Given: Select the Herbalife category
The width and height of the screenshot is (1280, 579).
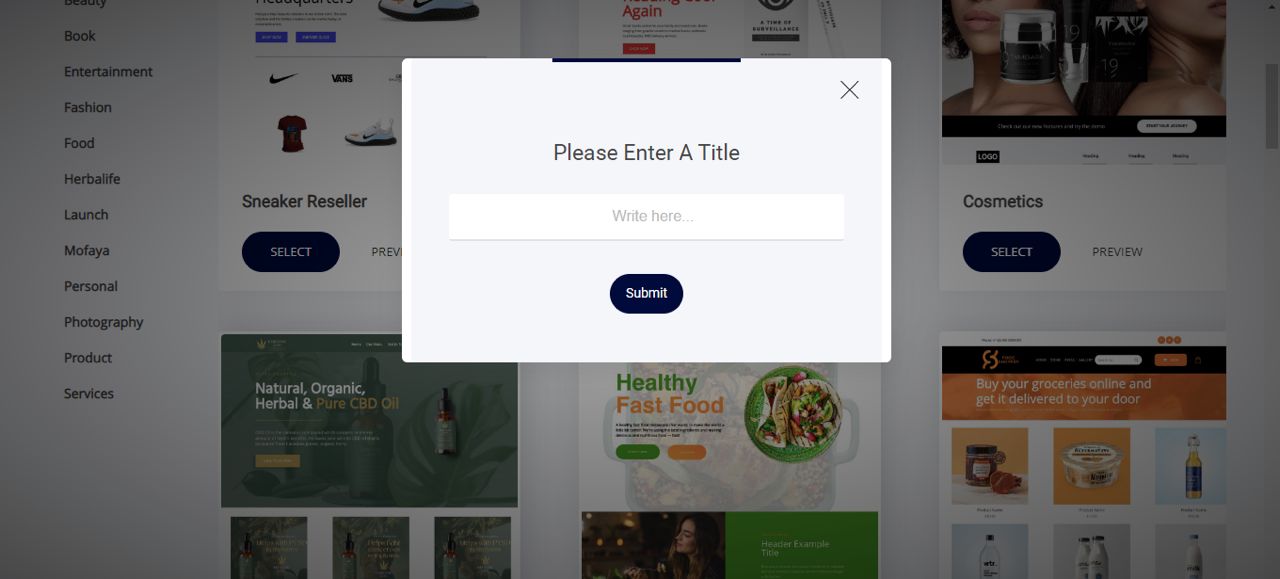Looking at the screenshot, I should pos(92,179).
